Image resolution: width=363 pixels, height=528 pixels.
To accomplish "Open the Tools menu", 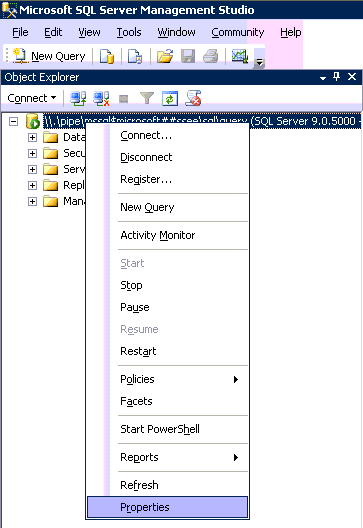I will (x=129, y=32).
